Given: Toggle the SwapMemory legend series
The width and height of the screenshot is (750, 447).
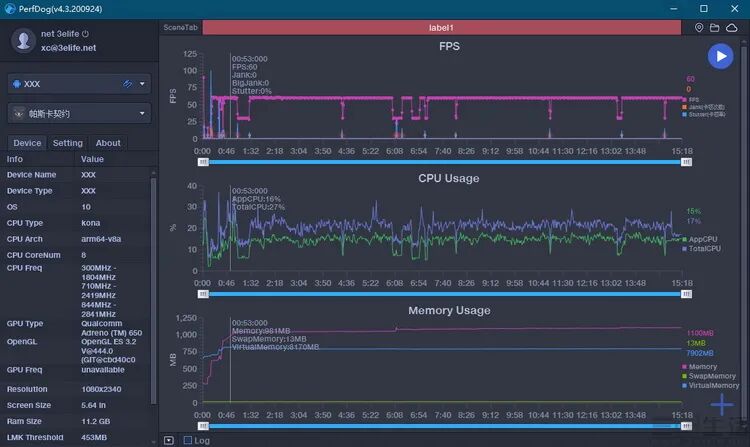Looking at the screenshot, I should tap(709, 376).
